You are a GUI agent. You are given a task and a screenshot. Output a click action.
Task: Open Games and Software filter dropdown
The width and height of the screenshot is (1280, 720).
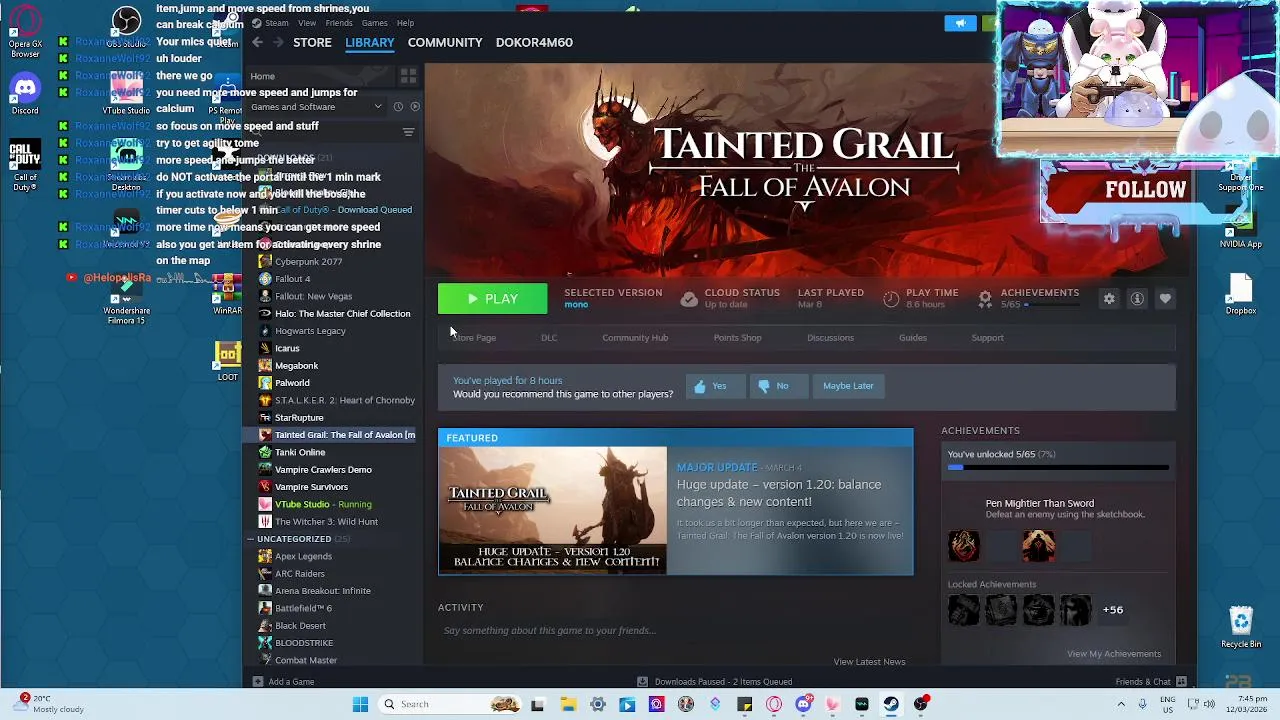pos(316,107)
